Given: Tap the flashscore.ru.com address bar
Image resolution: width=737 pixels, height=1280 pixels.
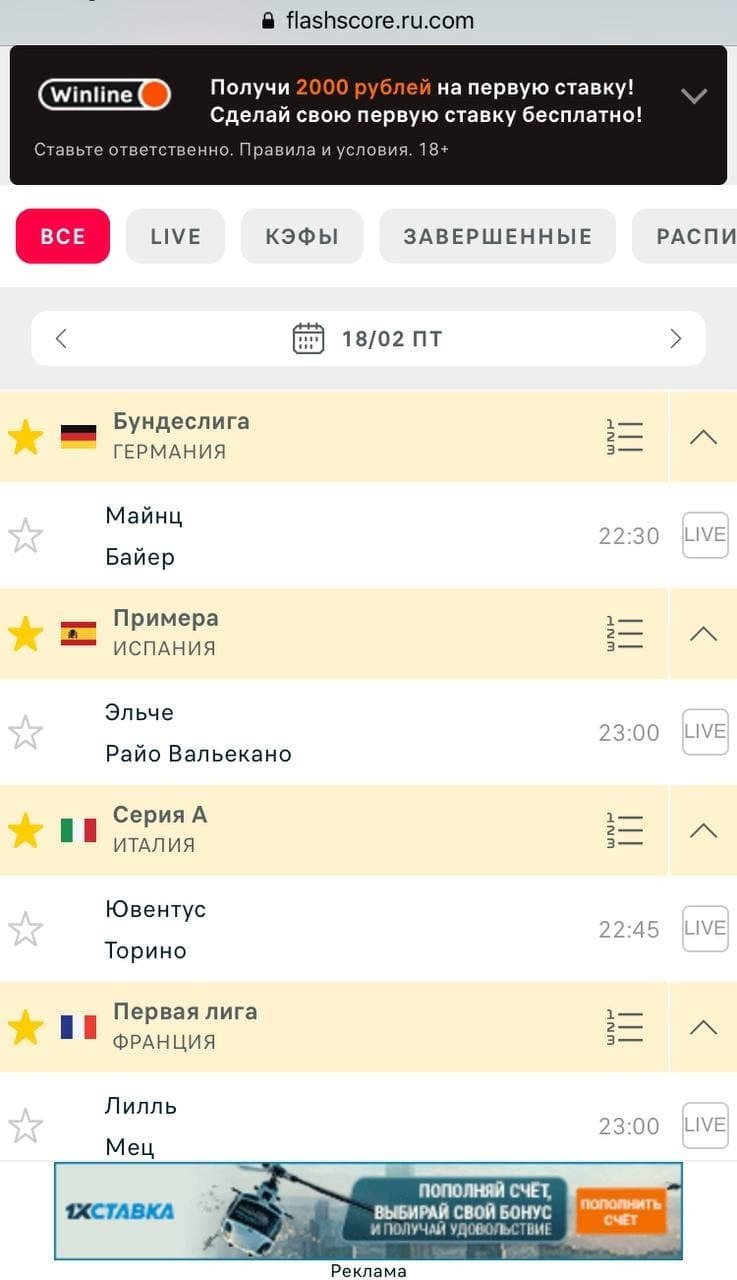Looking at the screenshot, I should click(x=368, y=20).
